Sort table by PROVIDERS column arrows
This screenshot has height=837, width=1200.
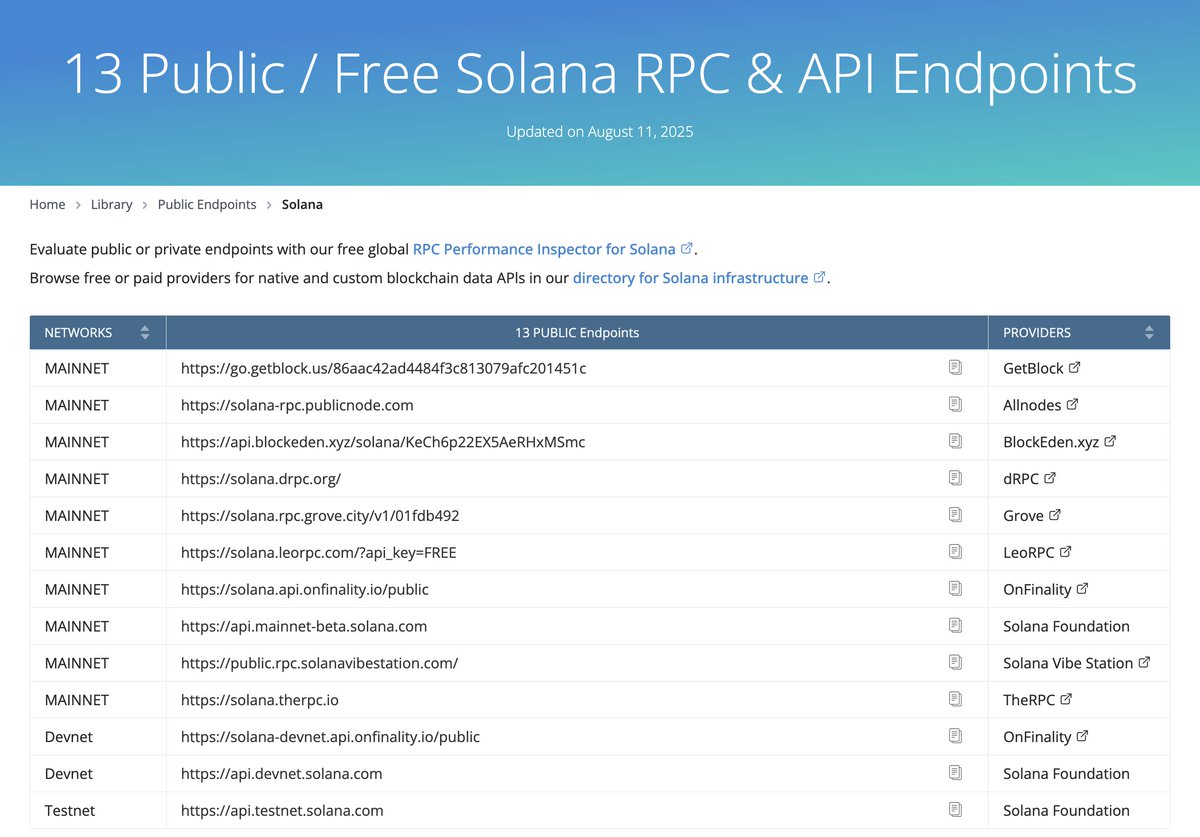tap(1149, 332)
